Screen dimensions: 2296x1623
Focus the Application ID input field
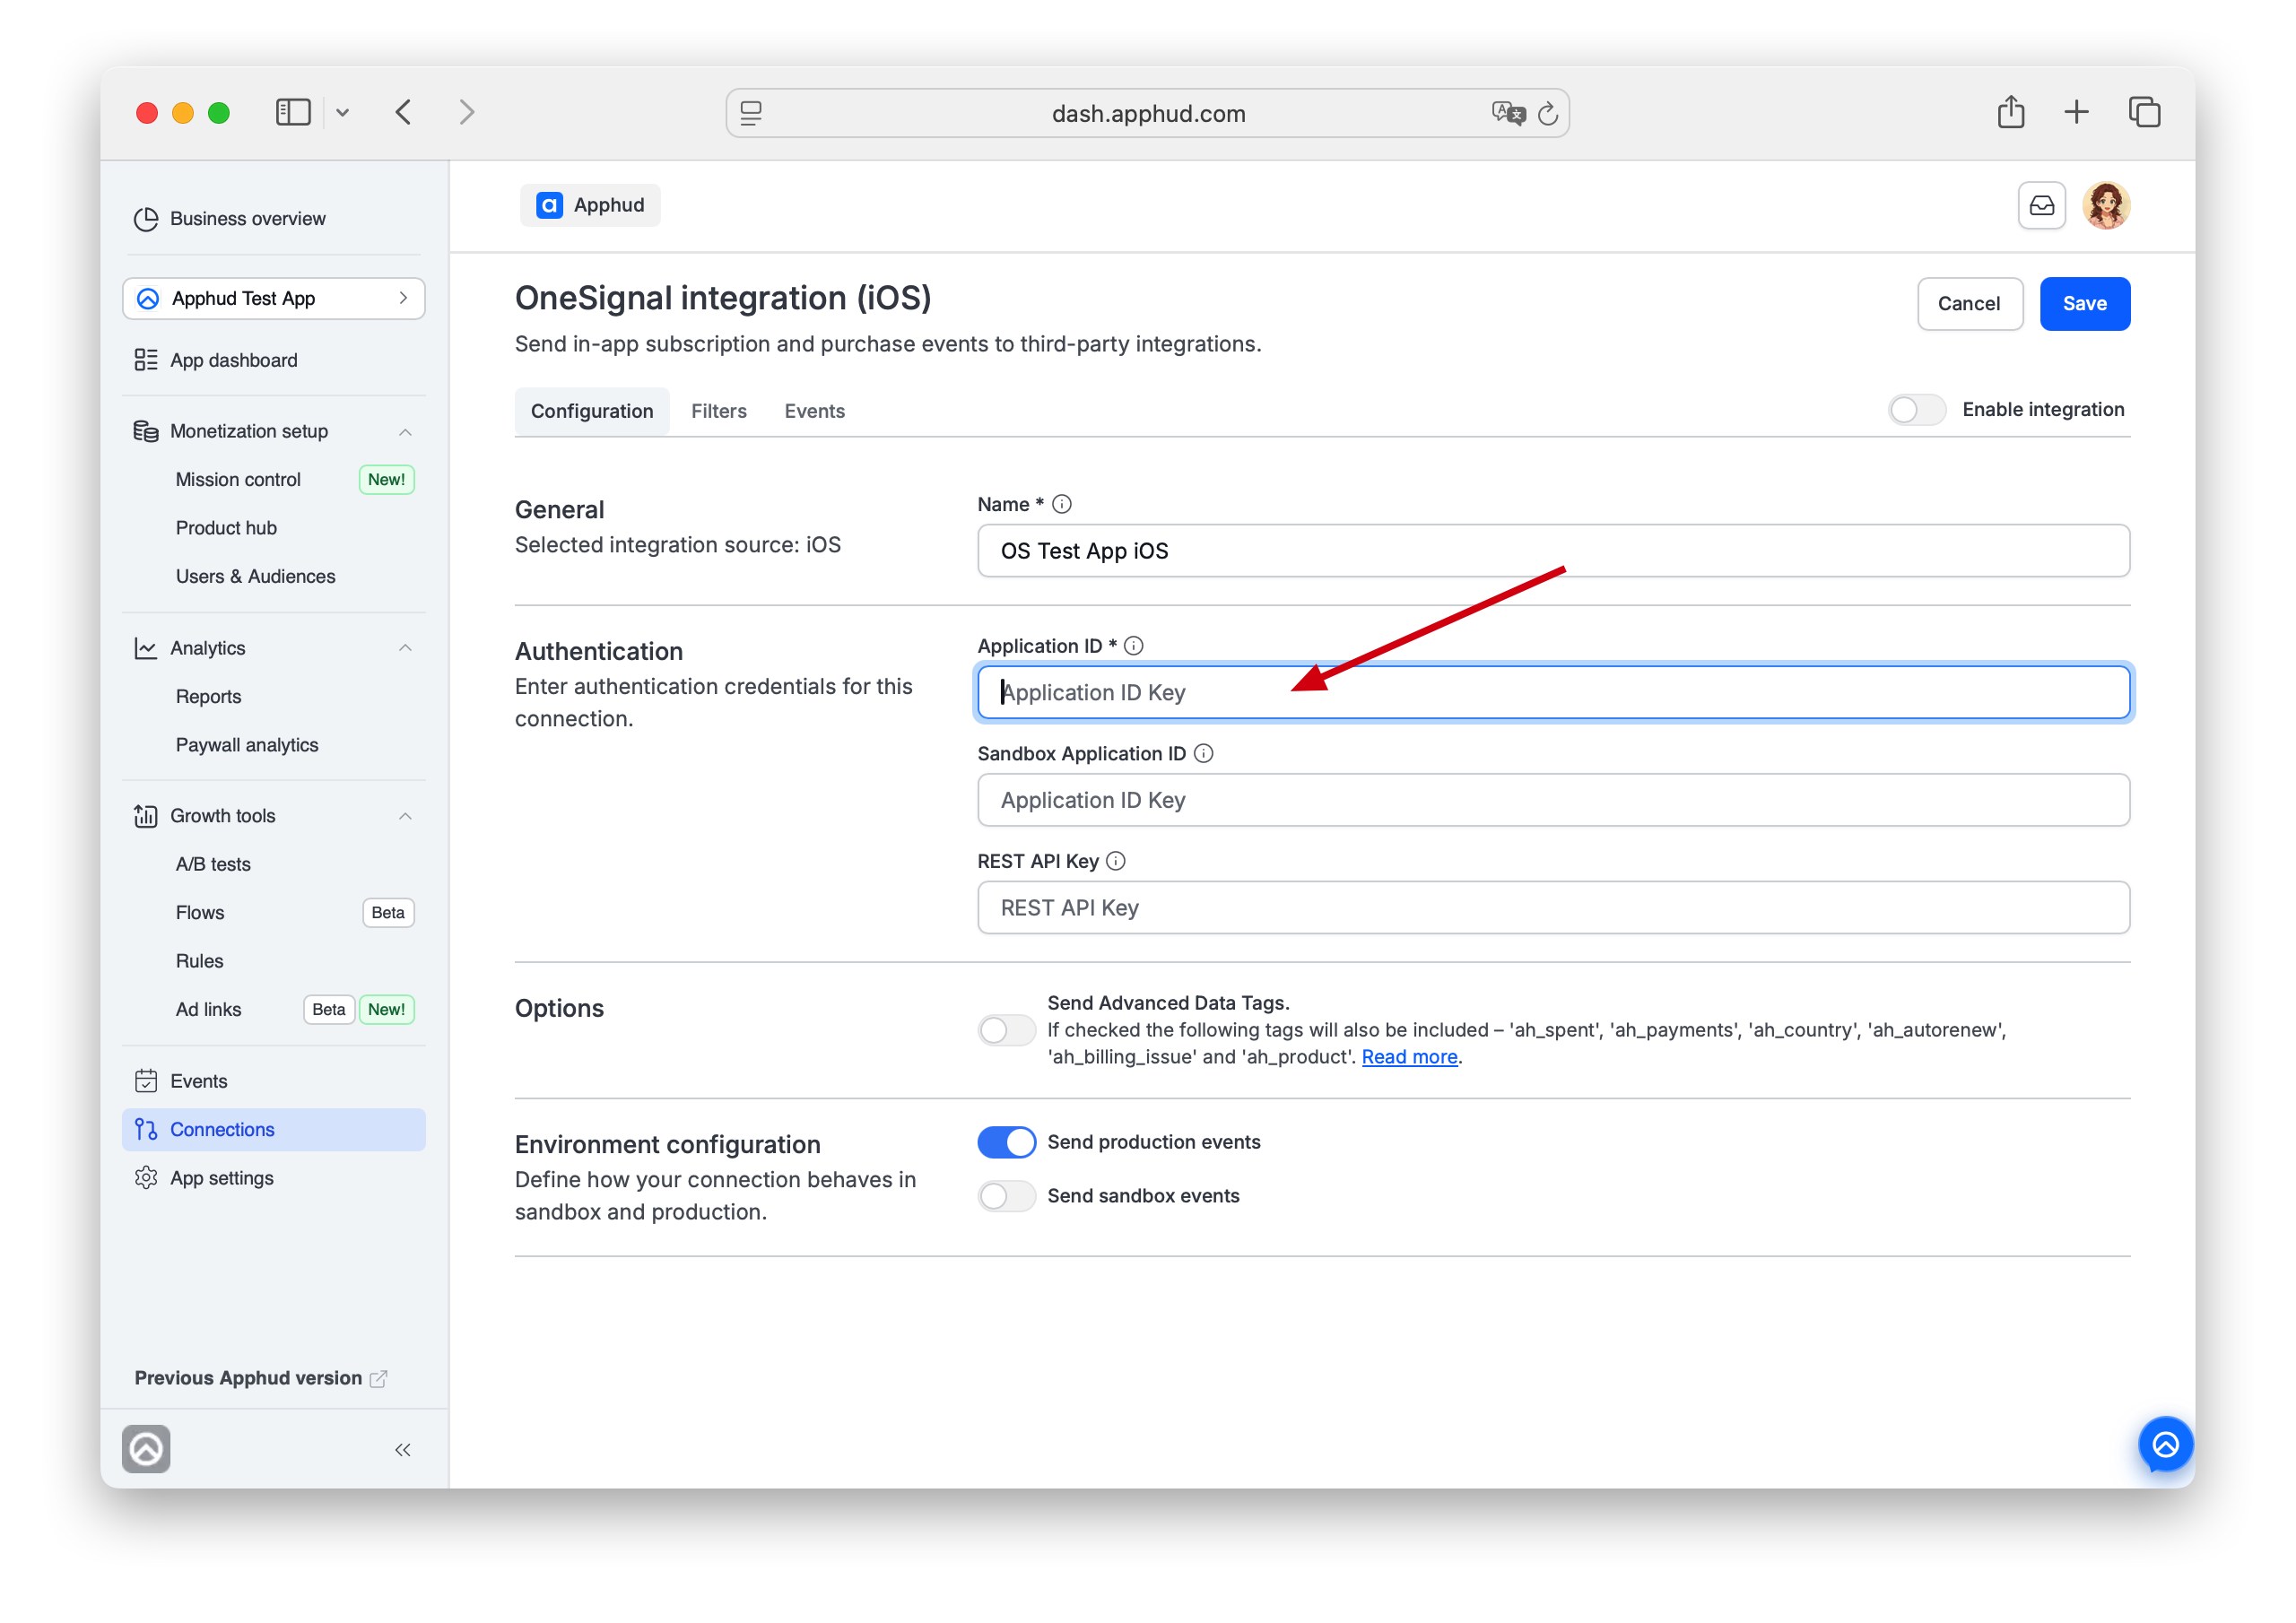[1553, 692]
